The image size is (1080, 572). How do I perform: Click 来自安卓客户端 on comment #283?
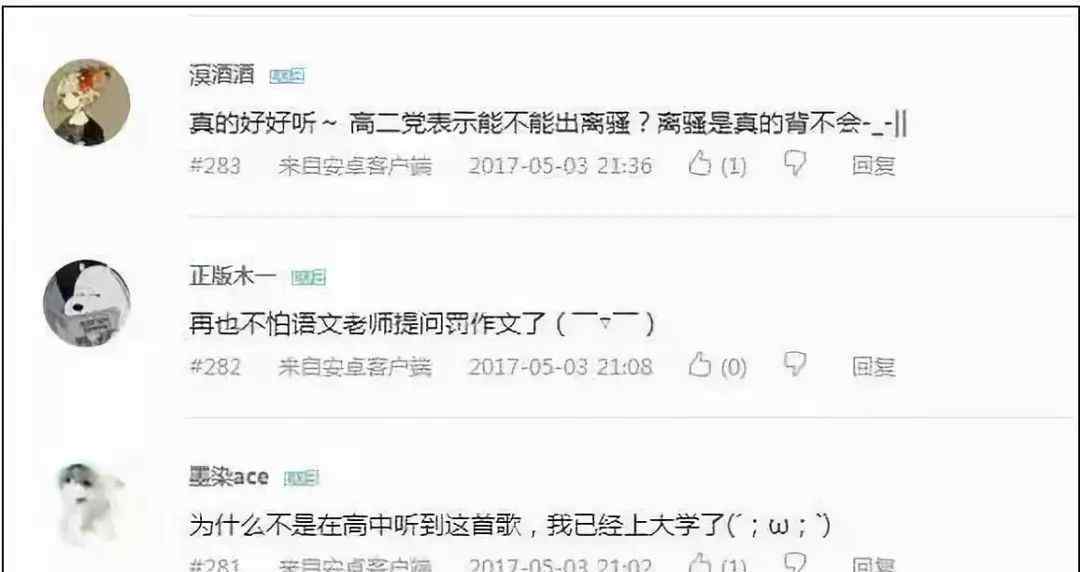tap(355, 165)
